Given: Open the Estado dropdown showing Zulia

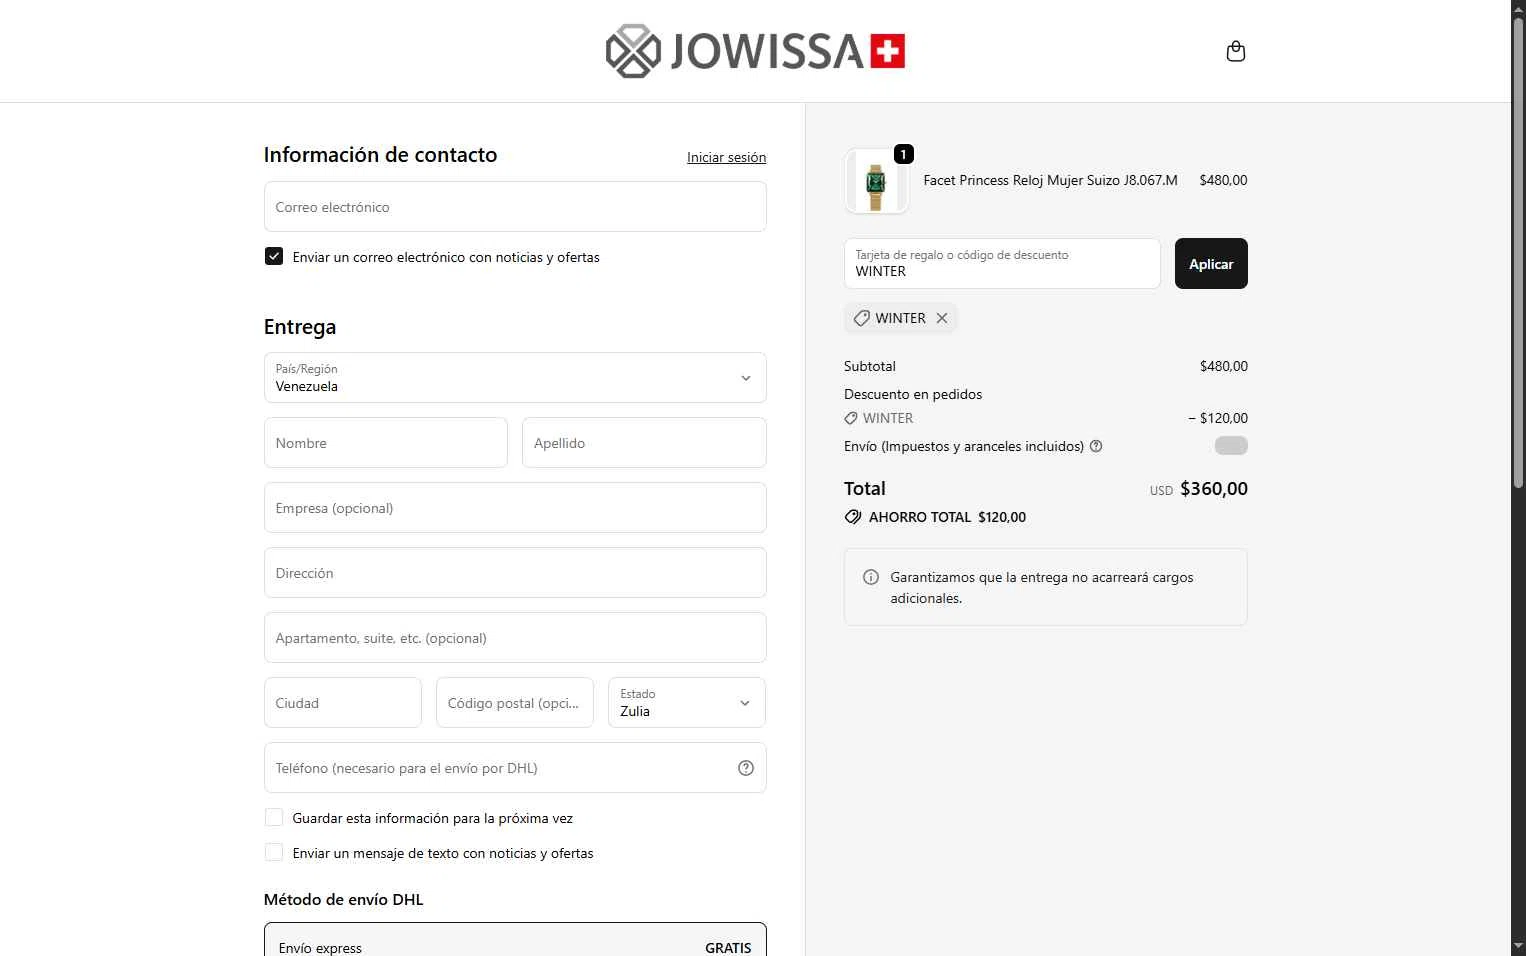Looking at the screenshot, I should click(687, 702).
